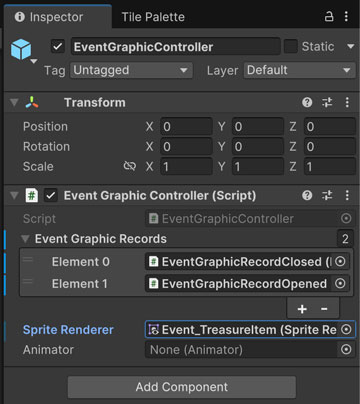The height and width of the screenshot is (404, 360).
Task: Open the object picker for the Animator field
Action: (346, 350)
